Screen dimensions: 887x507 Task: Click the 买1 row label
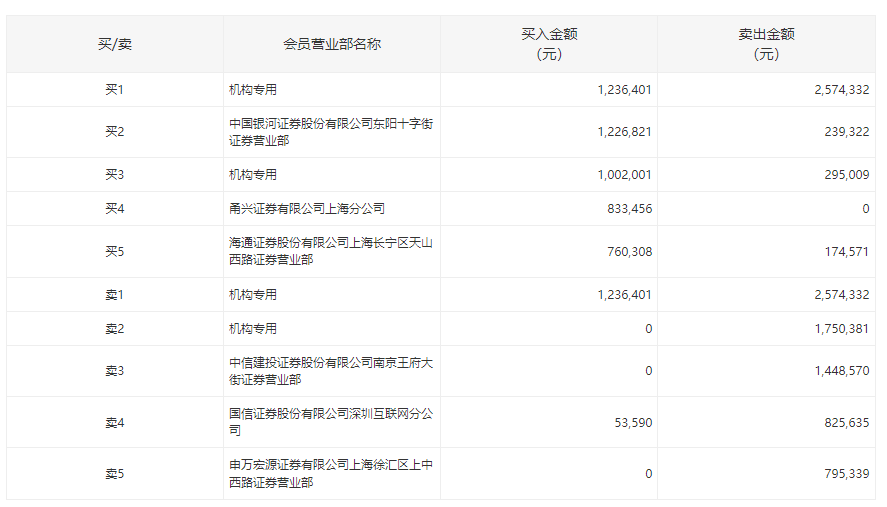coord(114,90)
